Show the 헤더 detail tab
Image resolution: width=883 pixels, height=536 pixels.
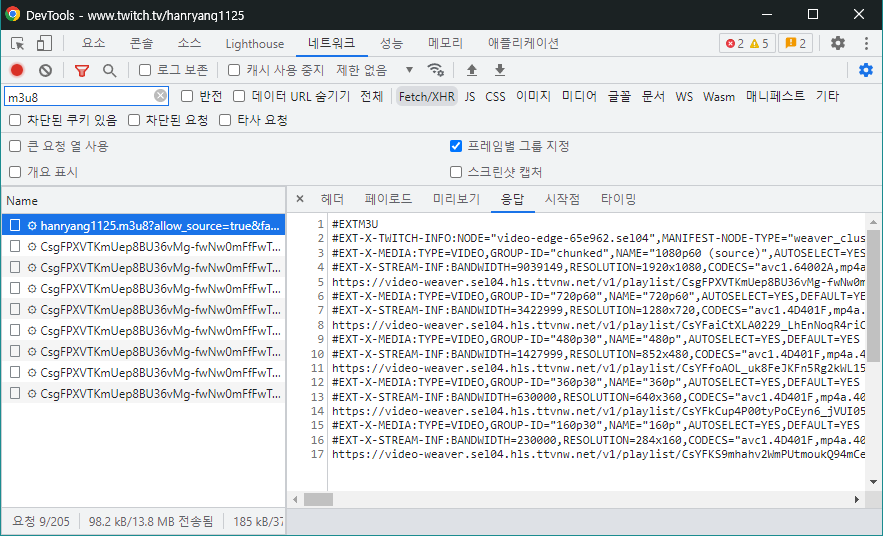pos(332,199)
